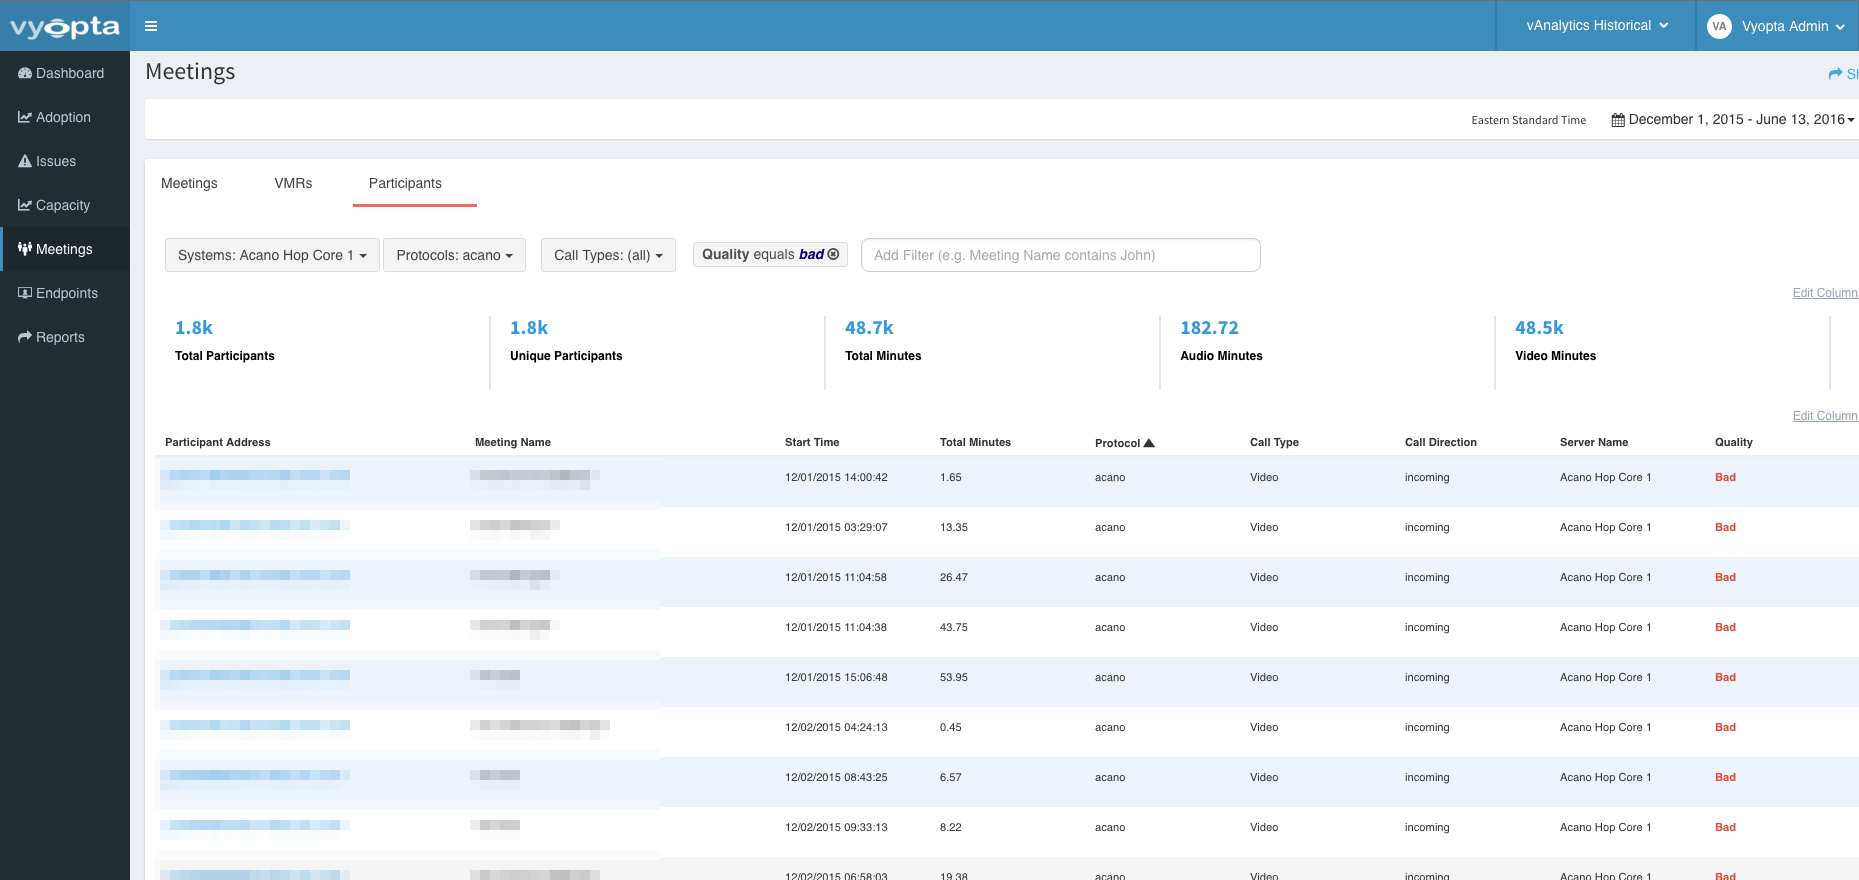This screenshot has height=880, width=1859.
Task: Sort by Call Type column
Action: coord(1274,442)
